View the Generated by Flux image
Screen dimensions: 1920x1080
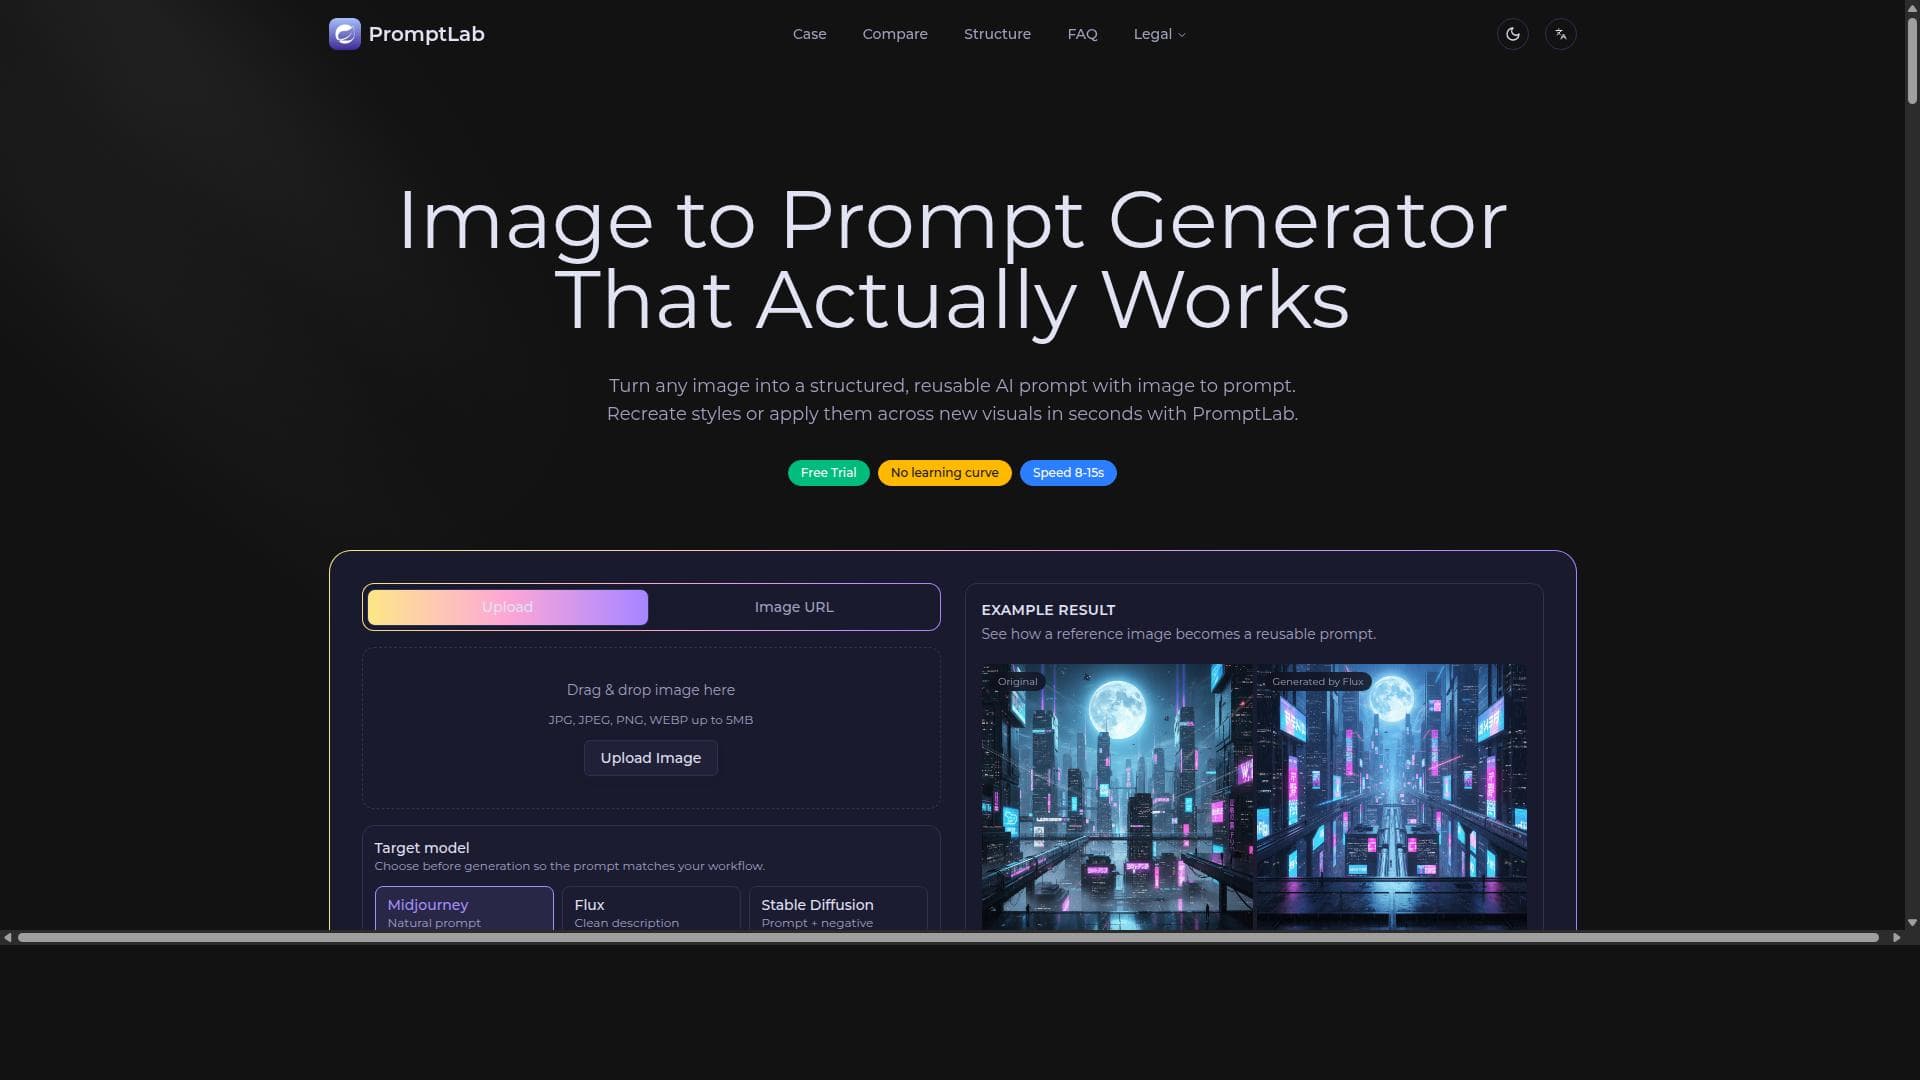(x=1391, y=797)
